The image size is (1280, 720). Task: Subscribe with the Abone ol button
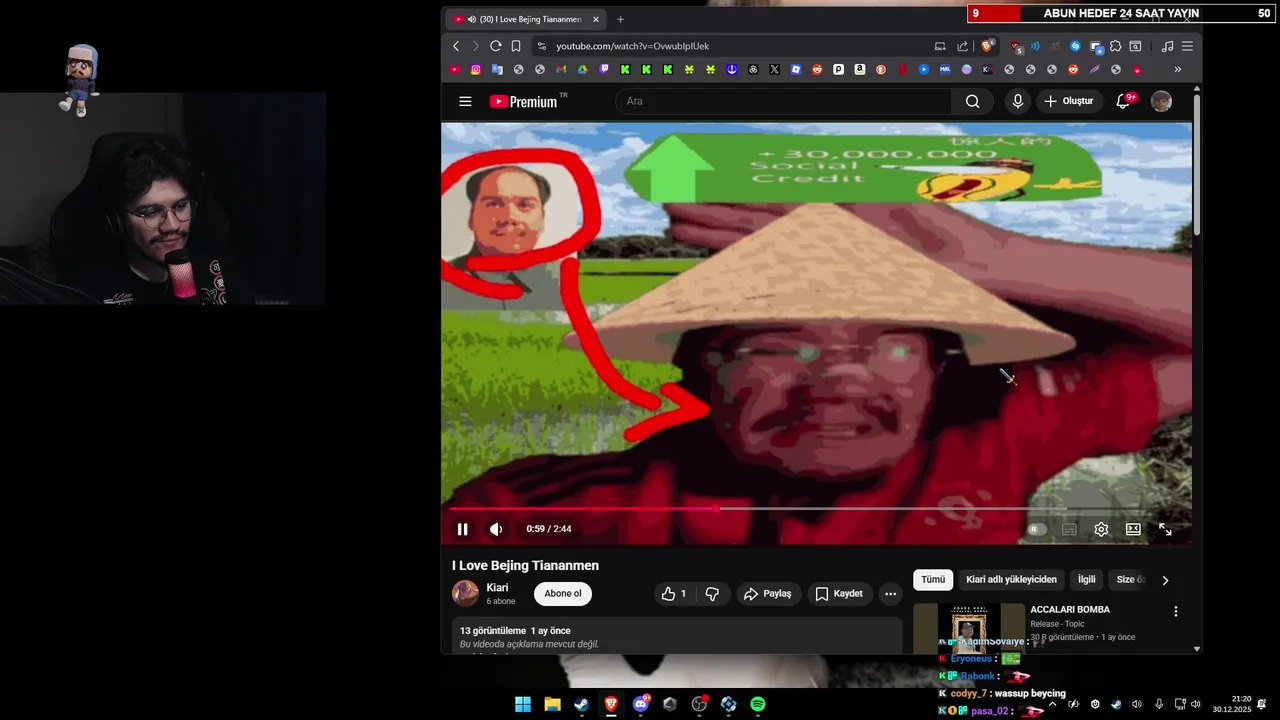563,594
